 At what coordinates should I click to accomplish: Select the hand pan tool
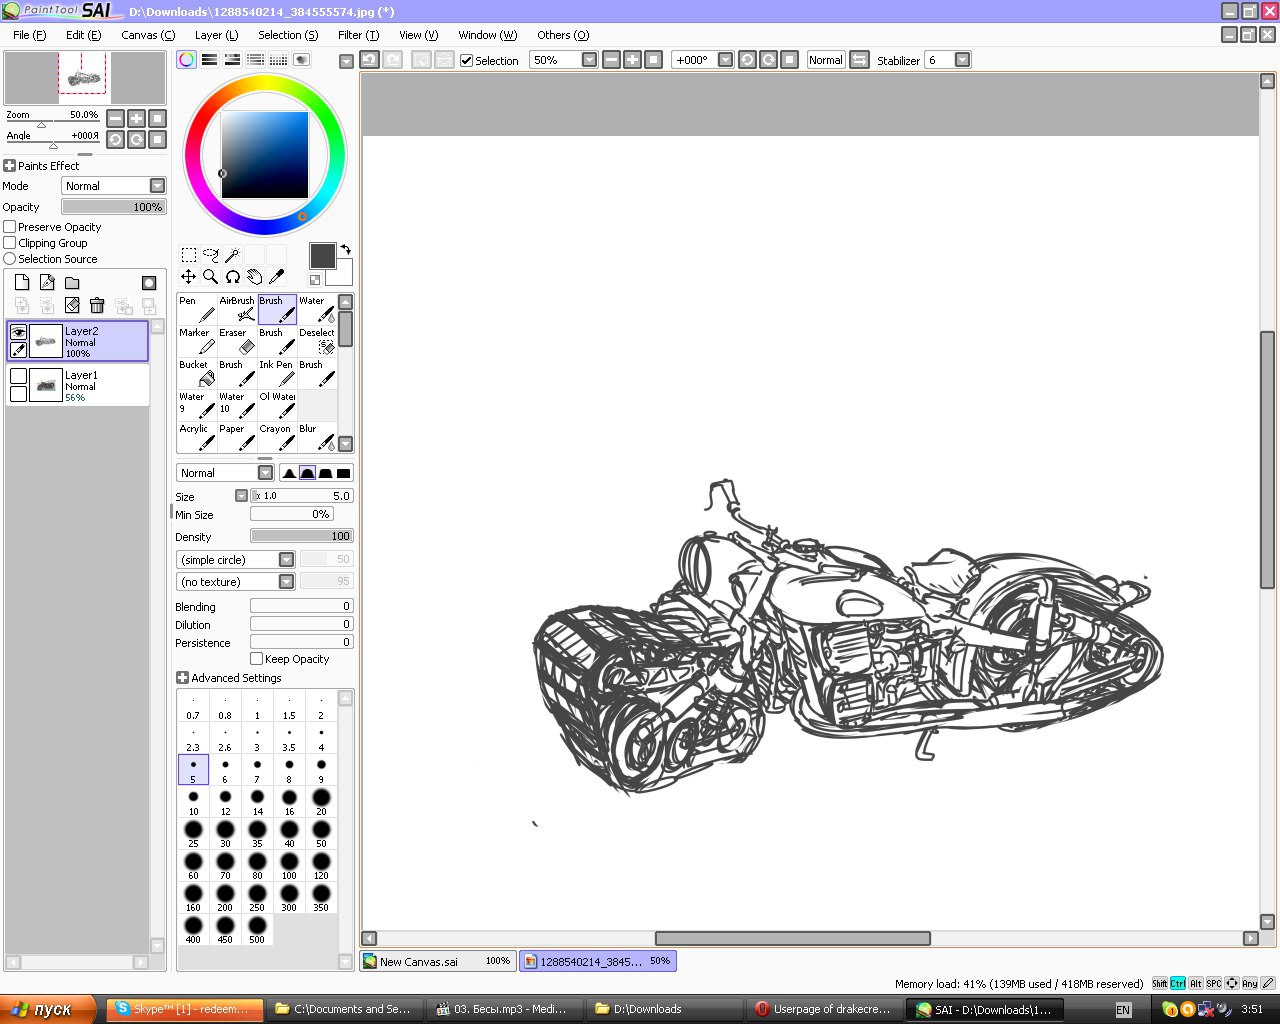[254, 277]
